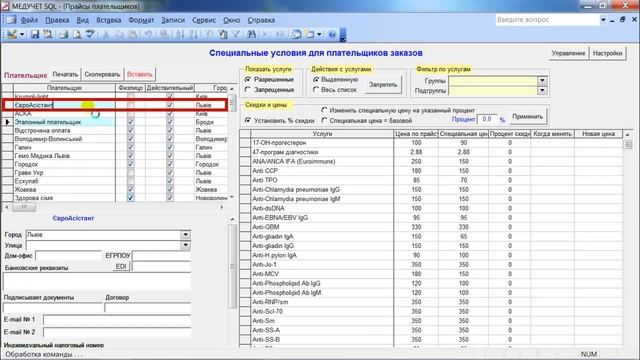The height and width of the screenshot is (360, 640).
Task: Choose Выделенную under Действия с услугами
Action: (x=316, y=79)
